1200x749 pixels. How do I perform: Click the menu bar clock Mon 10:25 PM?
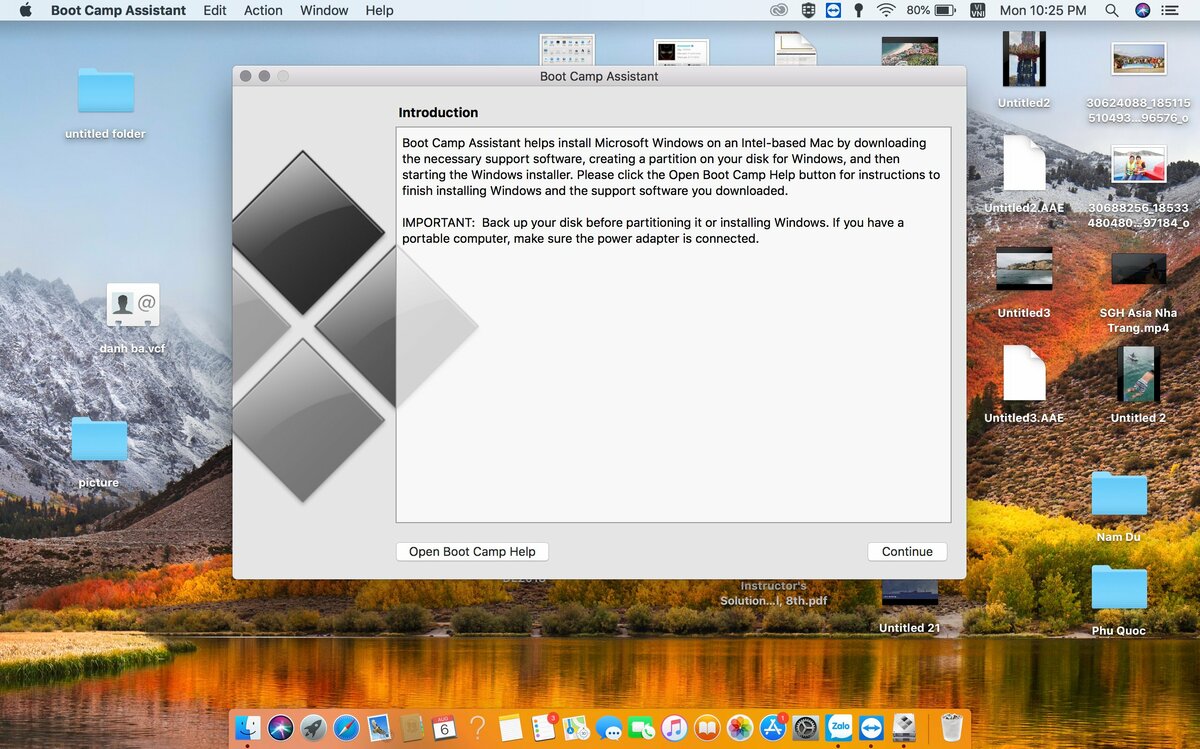(x=1042, y=10)
